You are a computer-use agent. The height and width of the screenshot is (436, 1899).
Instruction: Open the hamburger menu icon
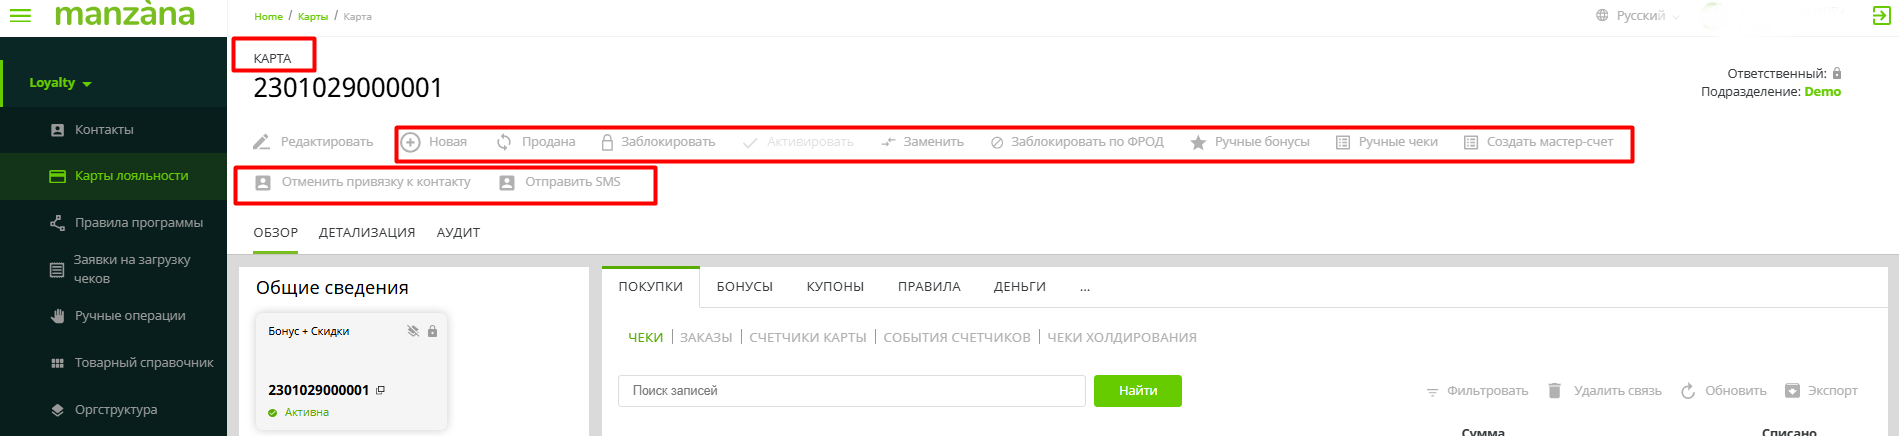[x=20, y=16]
